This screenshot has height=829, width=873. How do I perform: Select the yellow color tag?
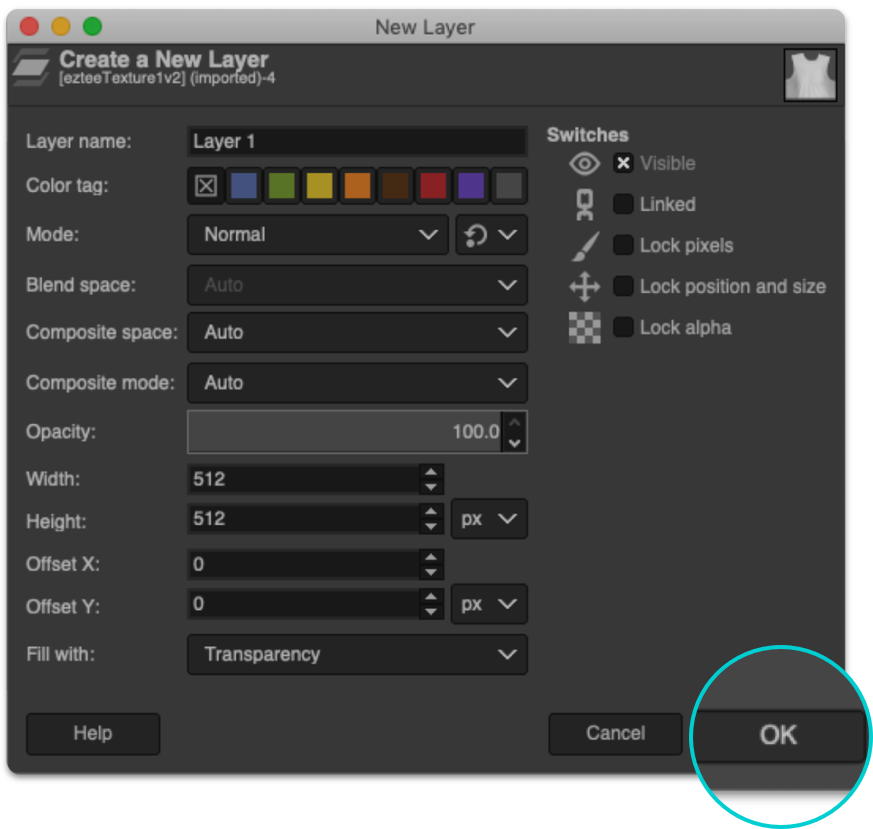click(x=320, y=185)
